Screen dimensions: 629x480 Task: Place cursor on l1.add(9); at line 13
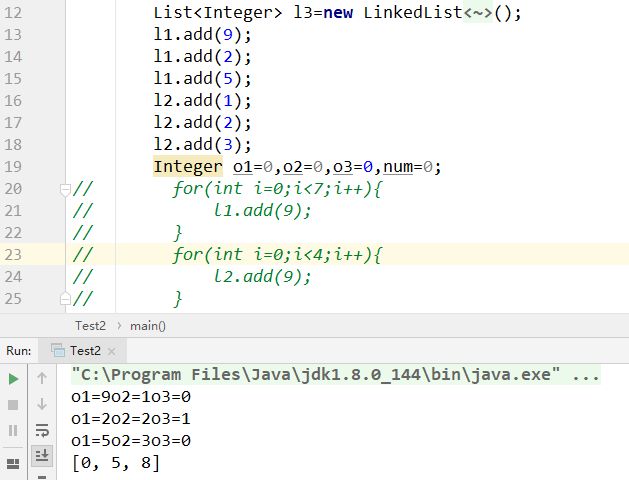[x=203, y=34]
